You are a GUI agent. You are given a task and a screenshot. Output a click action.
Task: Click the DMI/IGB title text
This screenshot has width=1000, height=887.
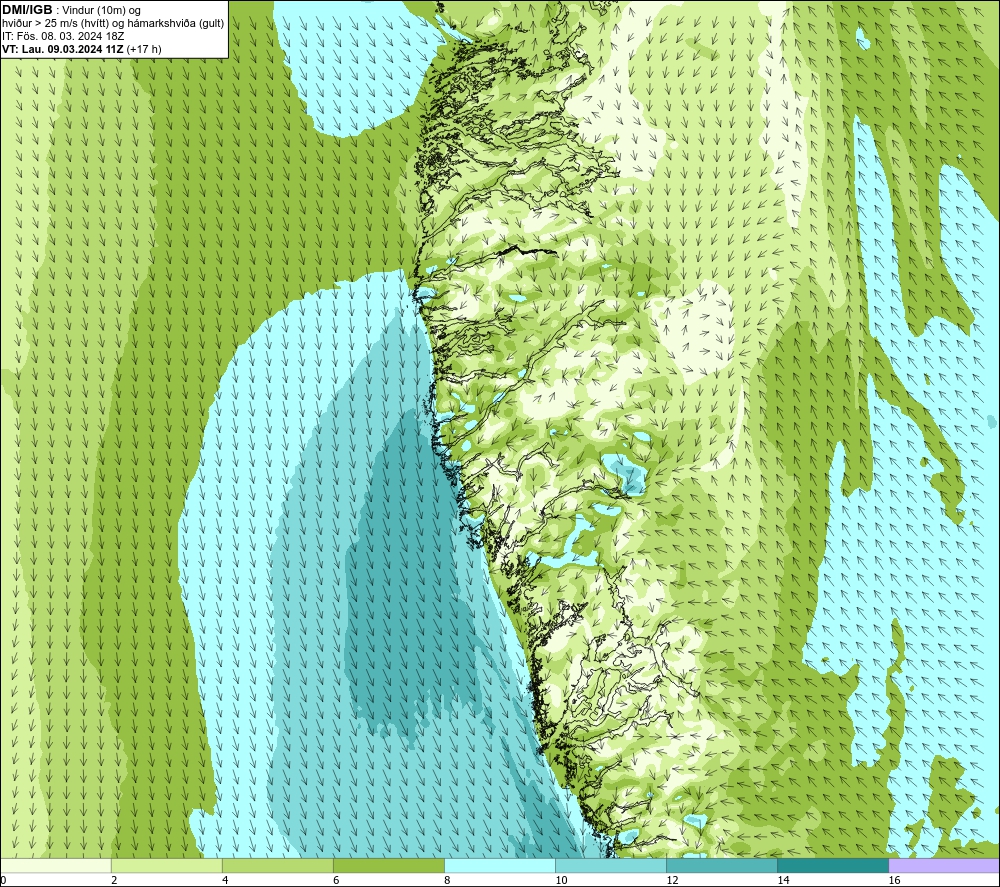27,10
